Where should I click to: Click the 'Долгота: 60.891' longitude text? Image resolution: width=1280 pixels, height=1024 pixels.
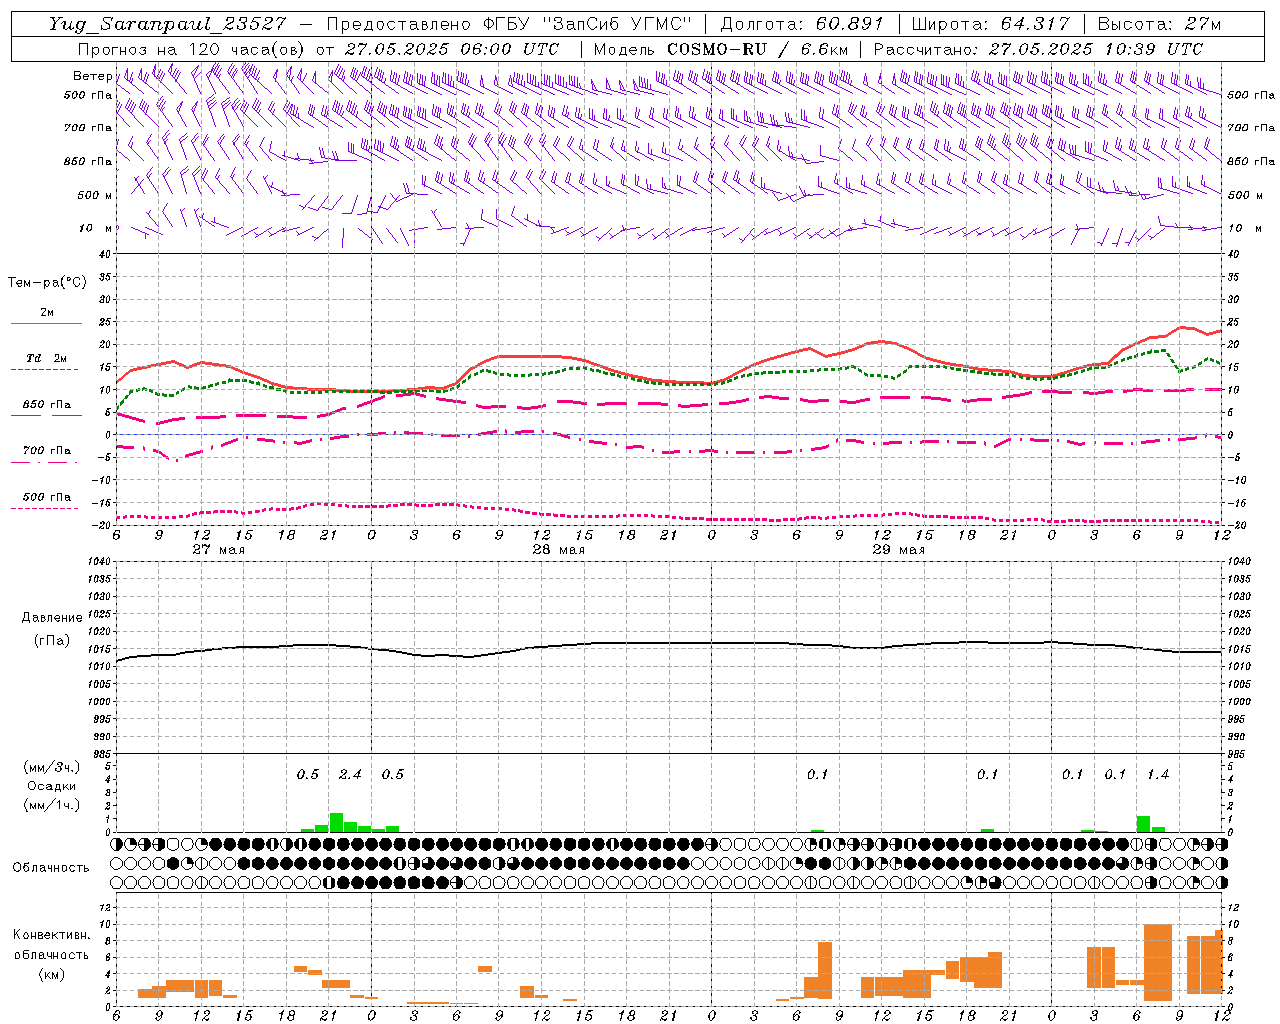(x=802, y=24)
